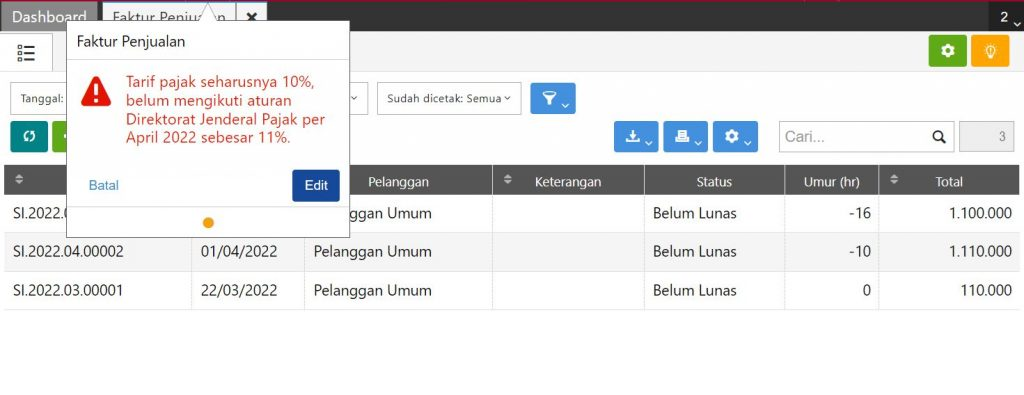Image resolution: width=1024 pixels, height=395 pixels.
Task: Open the download export dropdown
Action: pyautogui.click(x=636, y=136)
